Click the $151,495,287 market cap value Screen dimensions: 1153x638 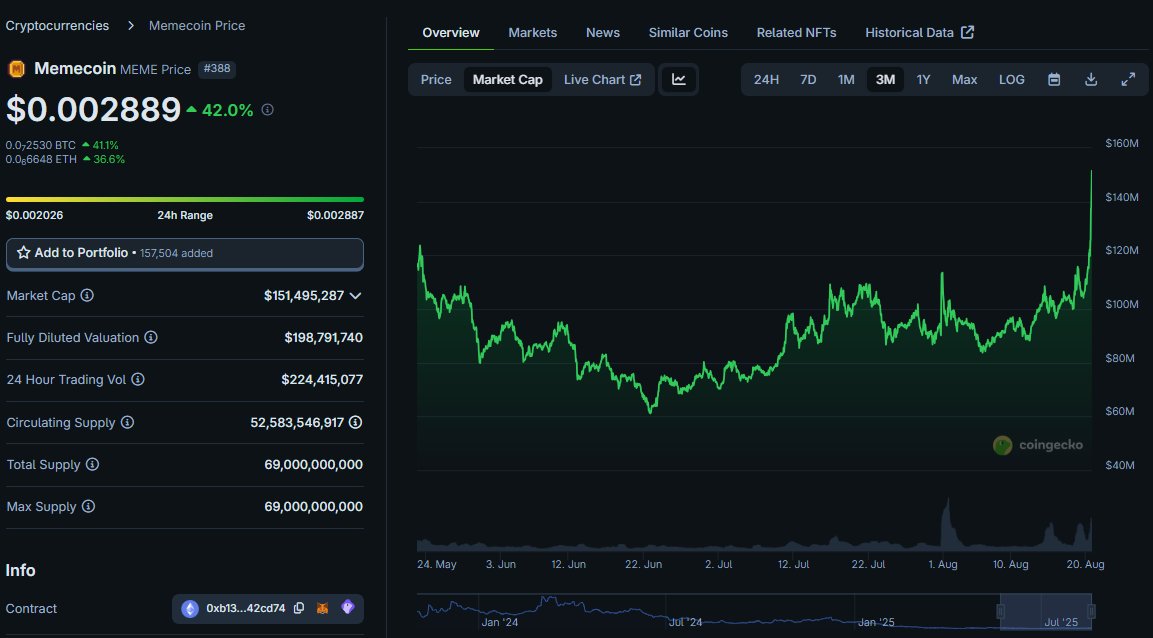(x=304, y=295)
